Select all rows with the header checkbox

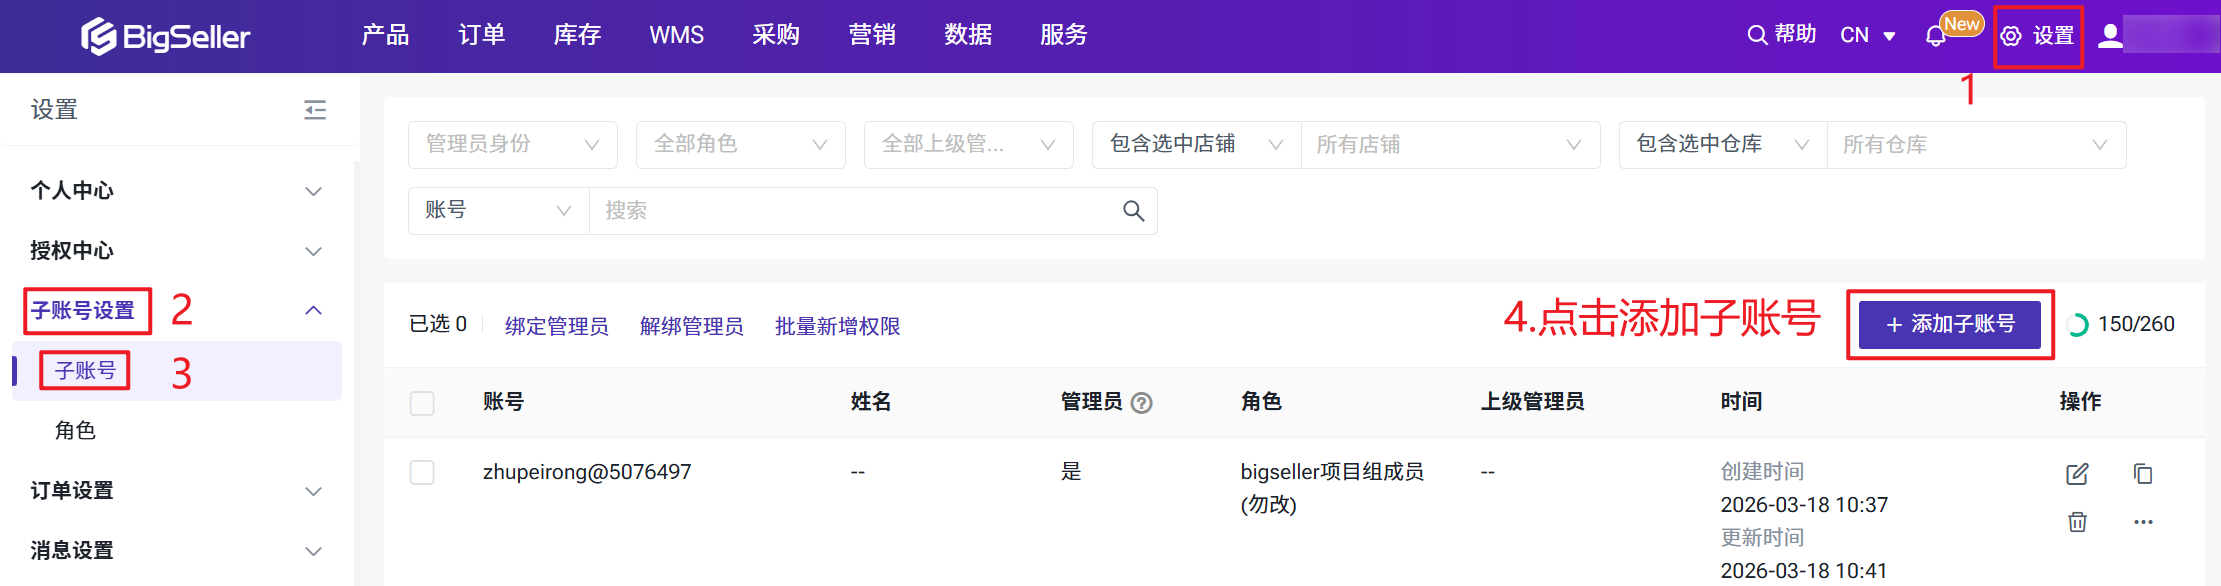coord(422,403)
